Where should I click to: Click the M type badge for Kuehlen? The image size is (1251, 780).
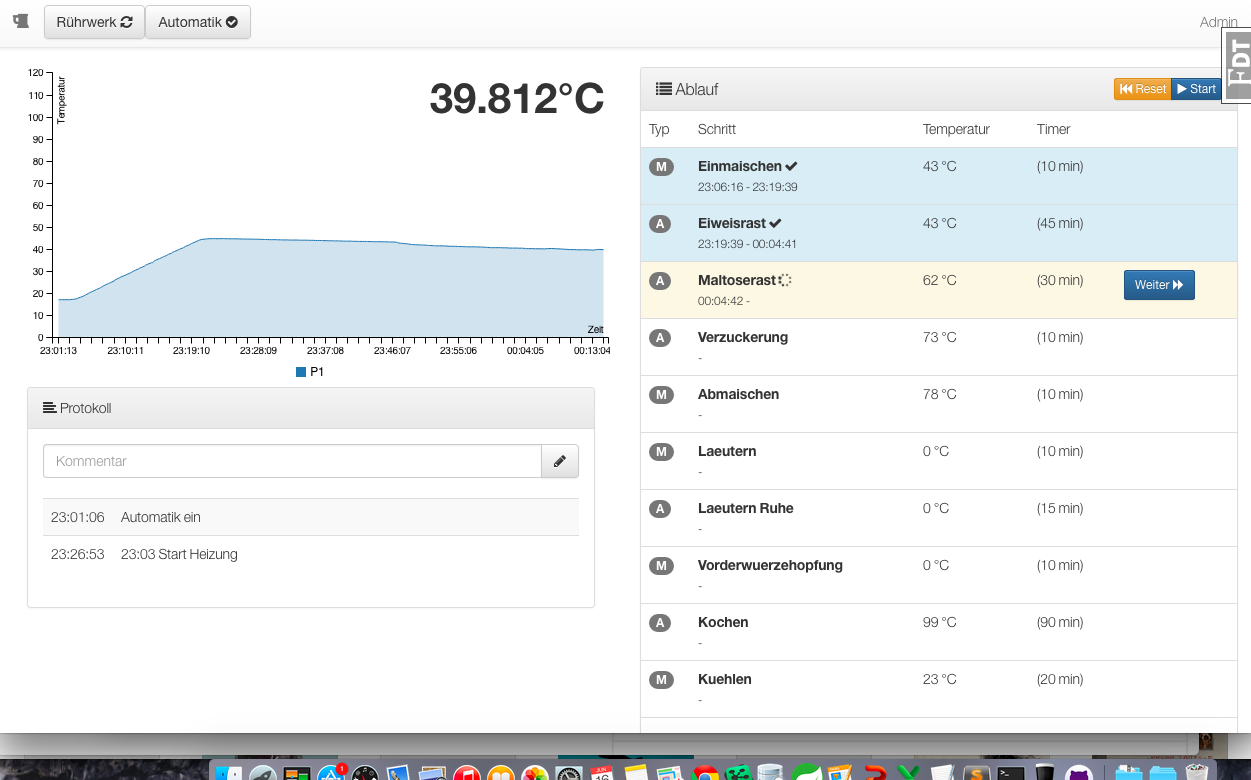(661, 680)
